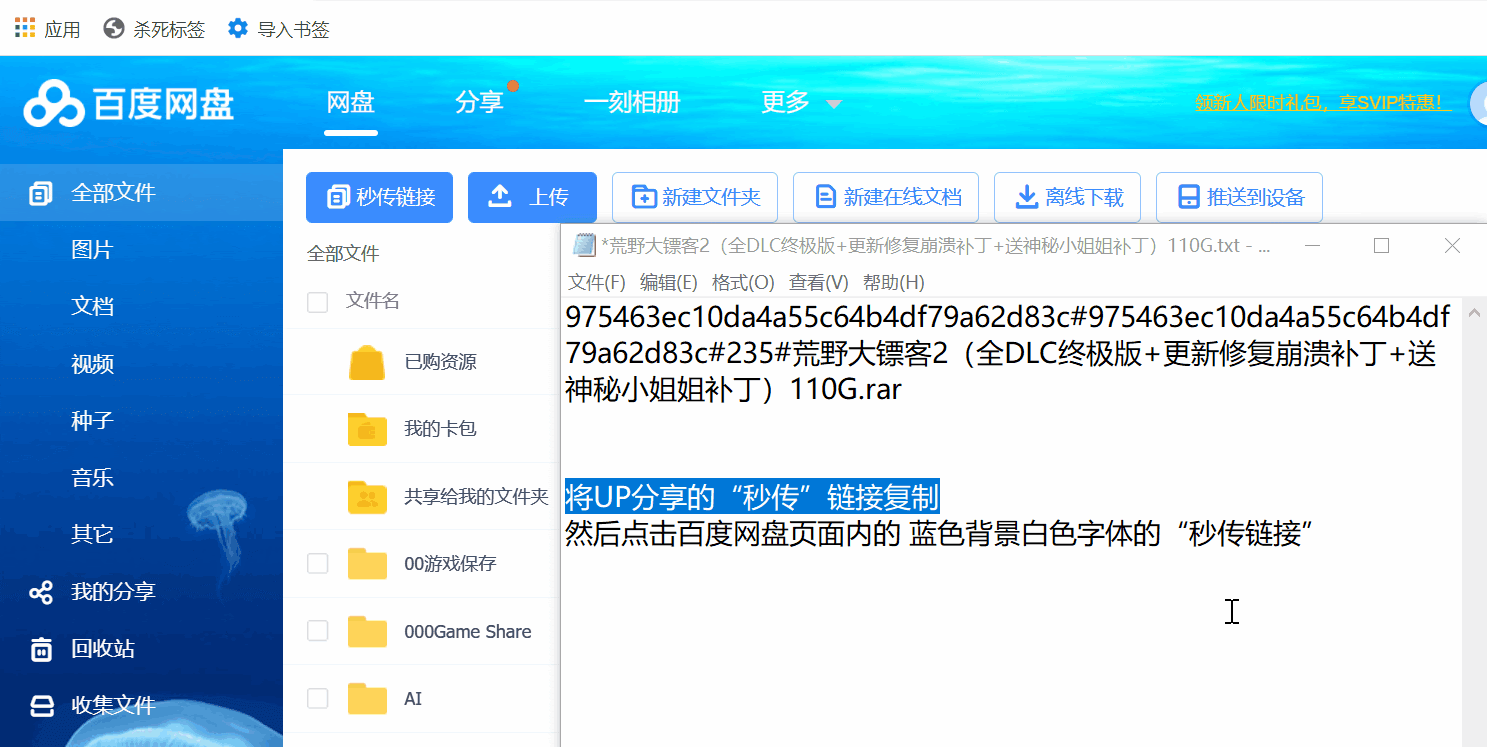This screenshot has width=1487, height=747.
Task: Open the 已购资源 shopping bag folder icon
Action: (367, 362)
